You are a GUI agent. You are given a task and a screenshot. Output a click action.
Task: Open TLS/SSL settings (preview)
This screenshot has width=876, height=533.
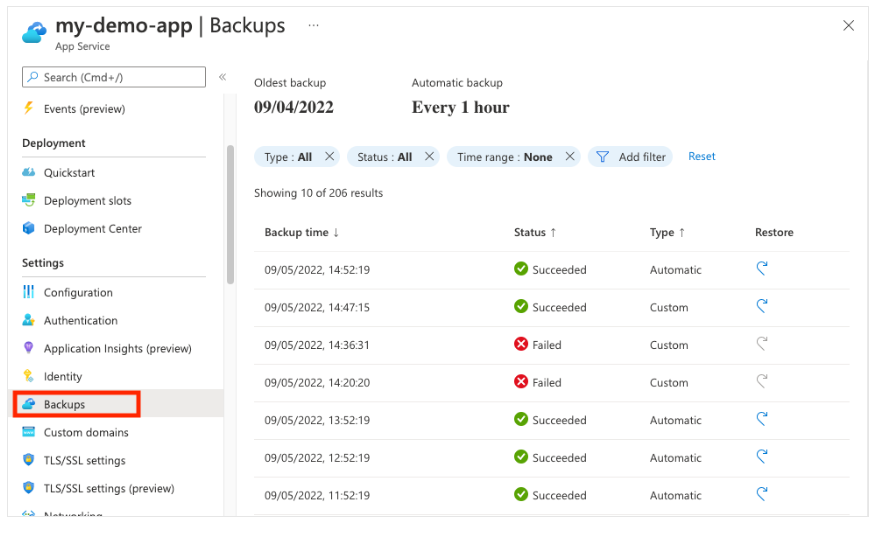click(x=109, y=488)
